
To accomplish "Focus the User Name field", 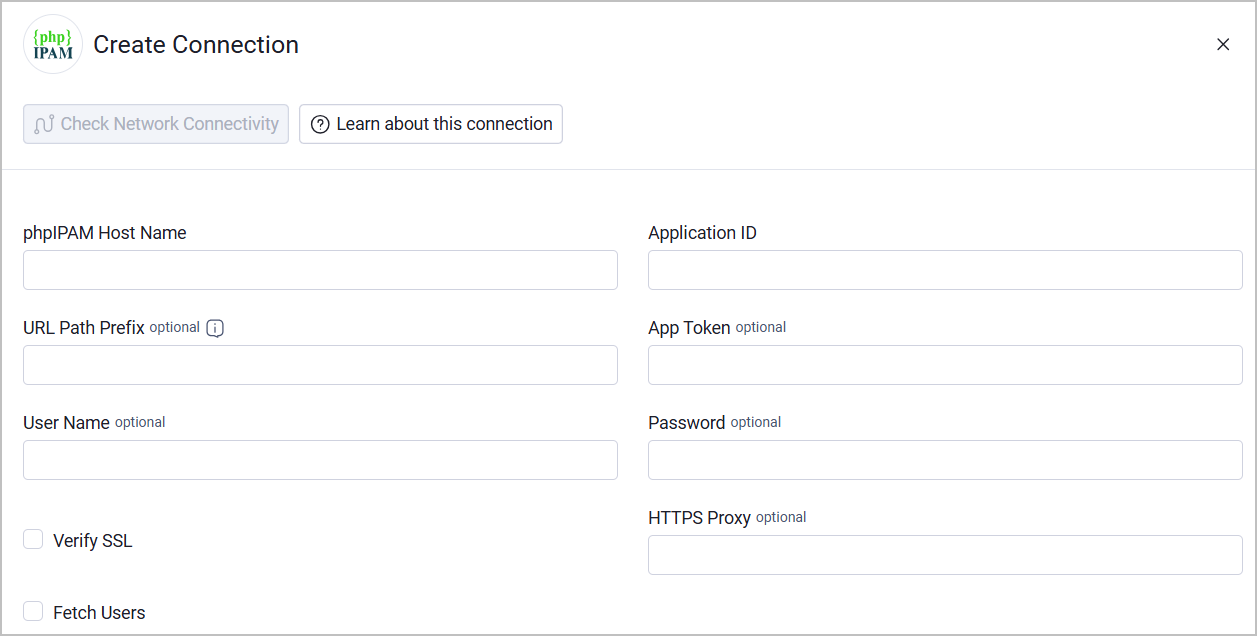I will tap(320, 460).
